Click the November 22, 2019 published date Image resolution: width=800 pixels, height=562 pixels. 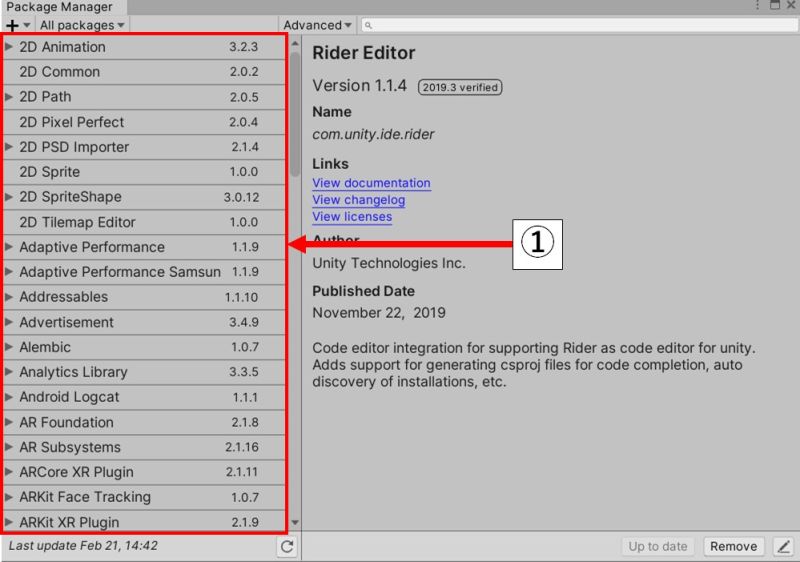379,312
